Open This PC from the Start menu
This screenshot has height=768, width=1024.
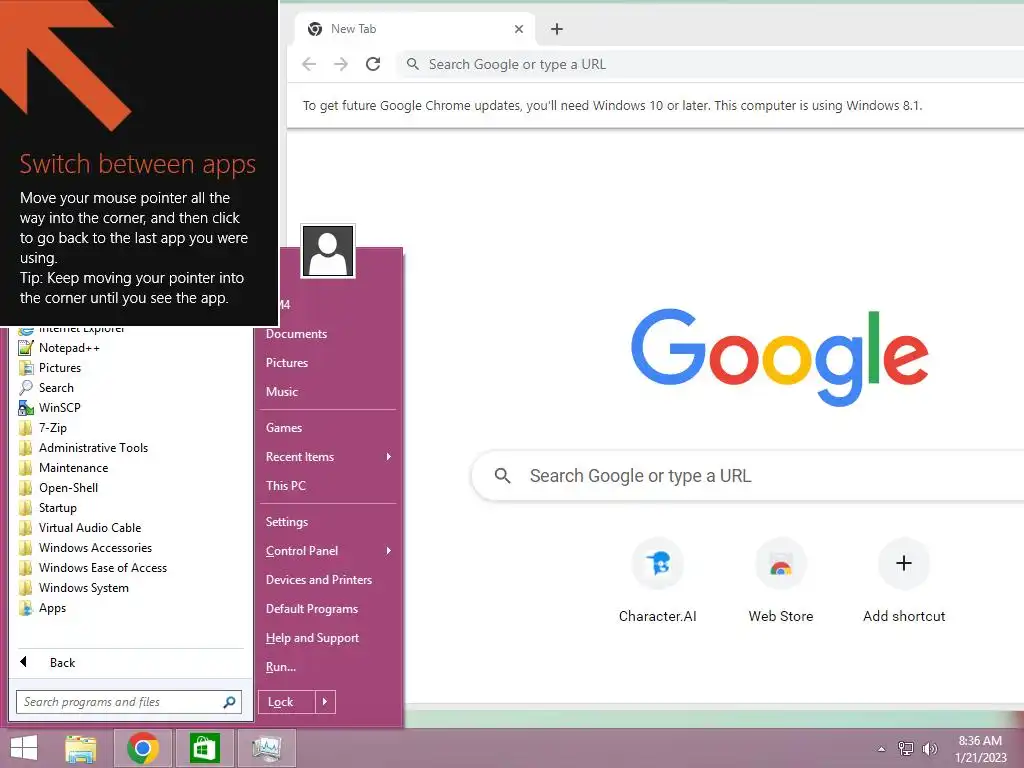pos(285,486)
